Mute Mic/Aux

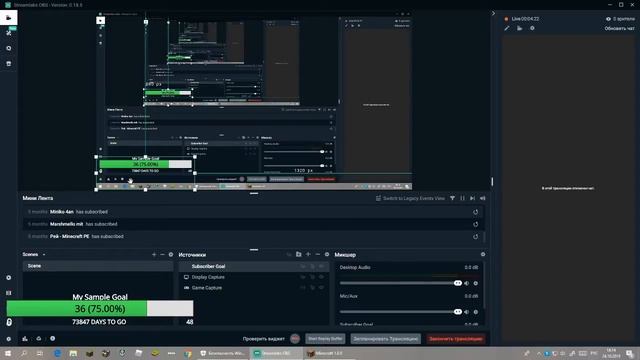[467, 312]
